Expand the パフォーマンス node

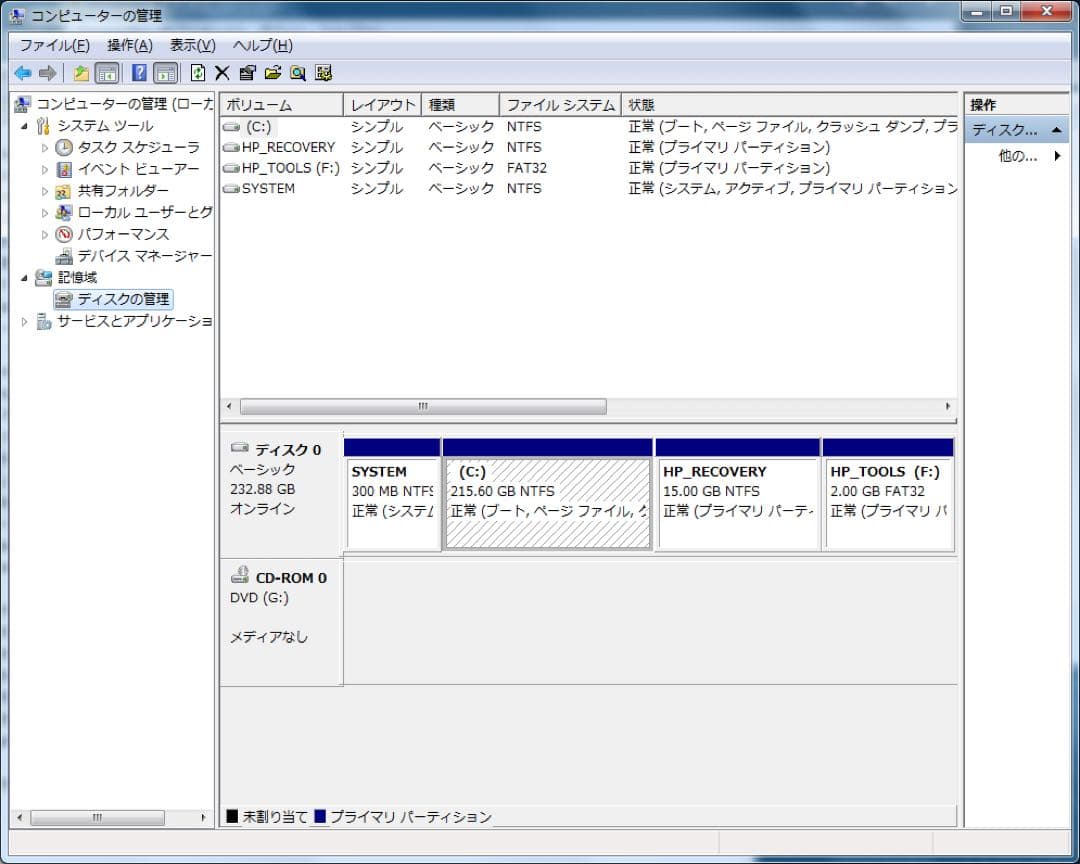45,234
